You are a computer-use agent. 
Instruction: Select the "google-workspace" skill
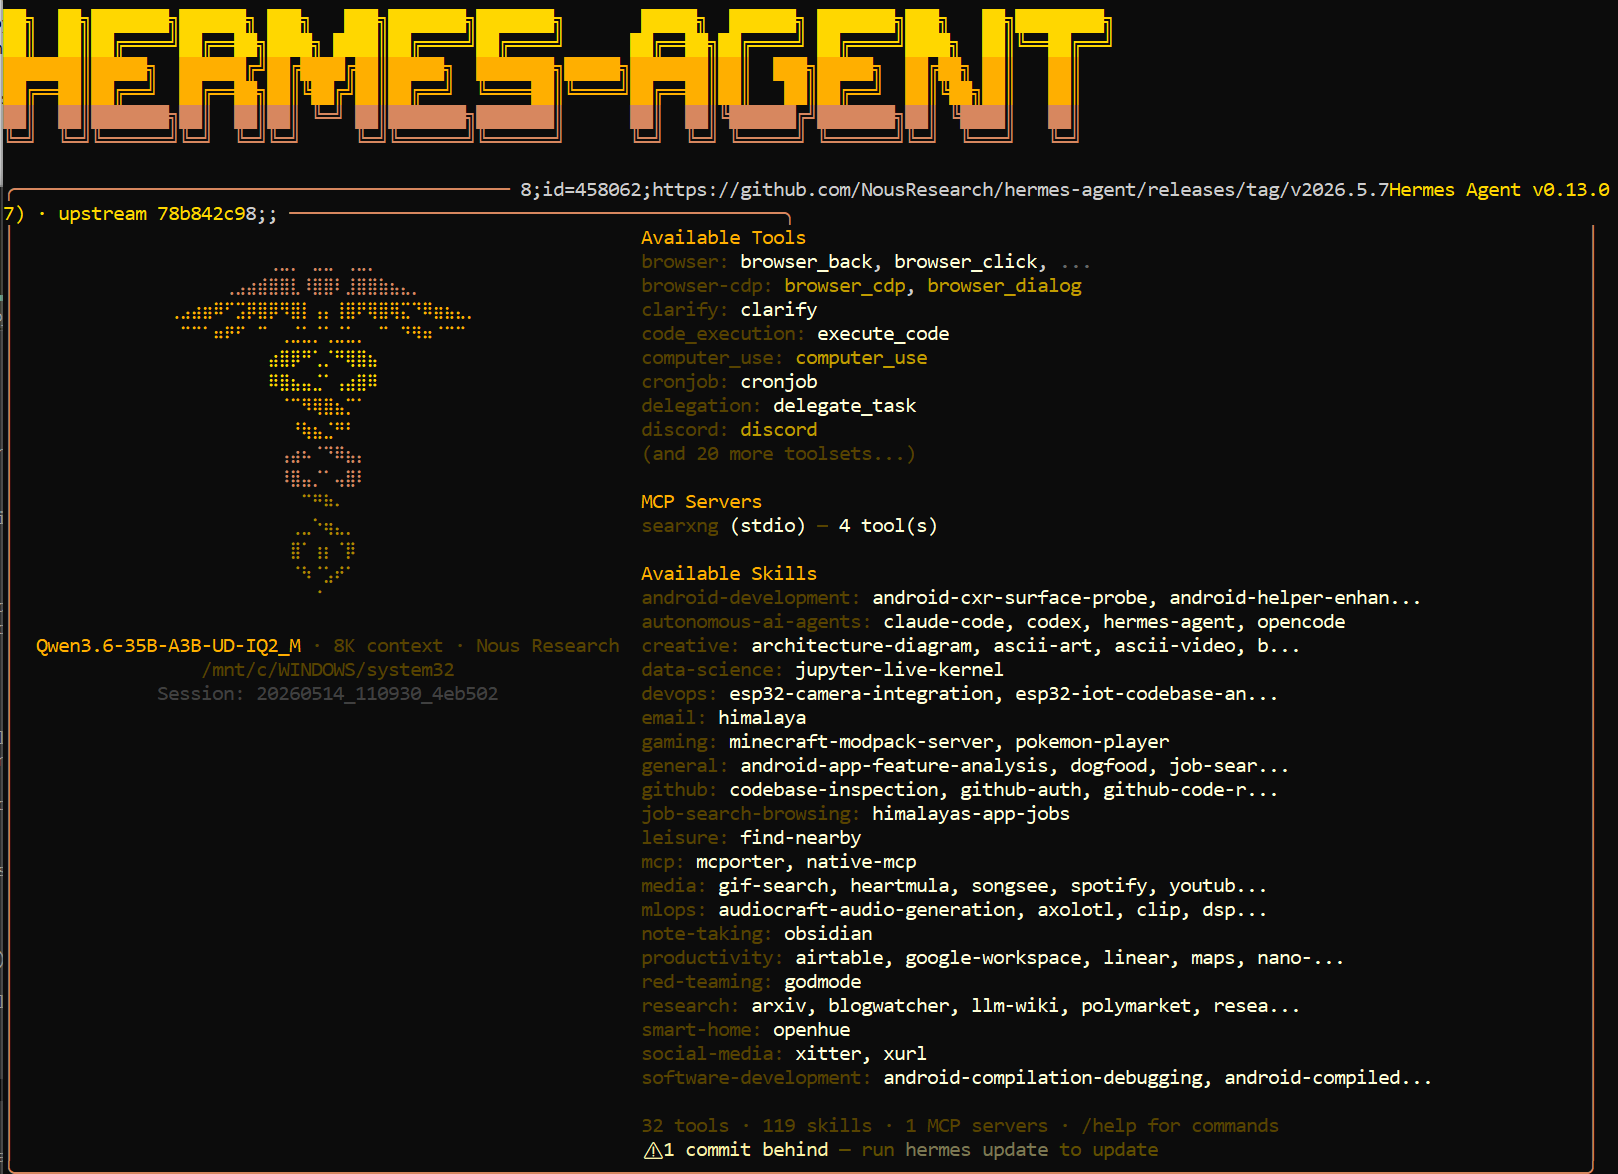pos(993,958)
